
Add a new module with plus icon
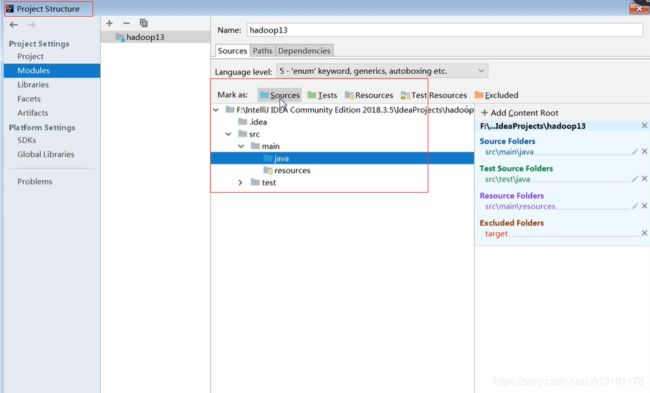[109, 23]
